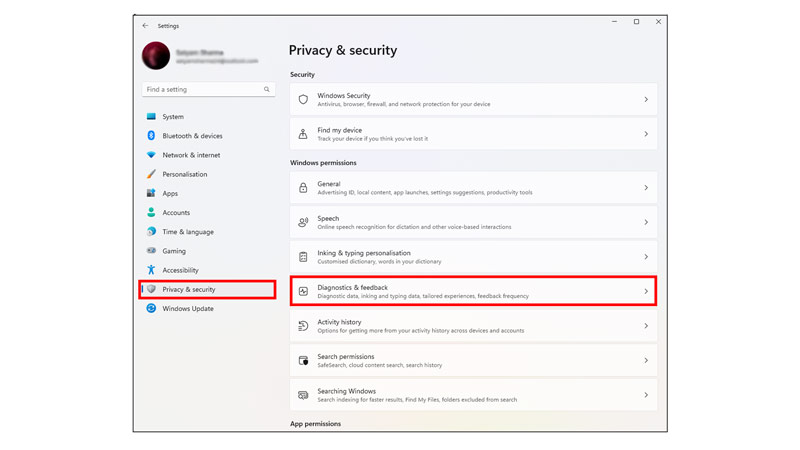Open Inking & typing personalisation chevron
800x450 pixels.
pos(646,257)
